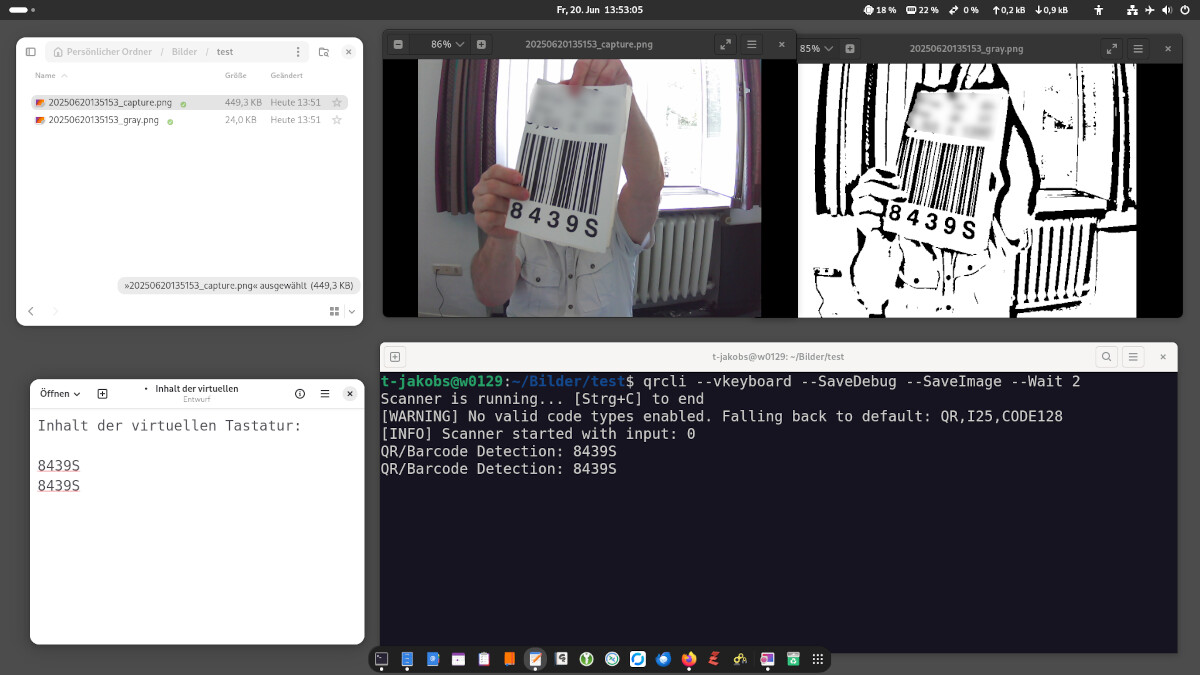Open the clock and calendar menu

(600, 9)
